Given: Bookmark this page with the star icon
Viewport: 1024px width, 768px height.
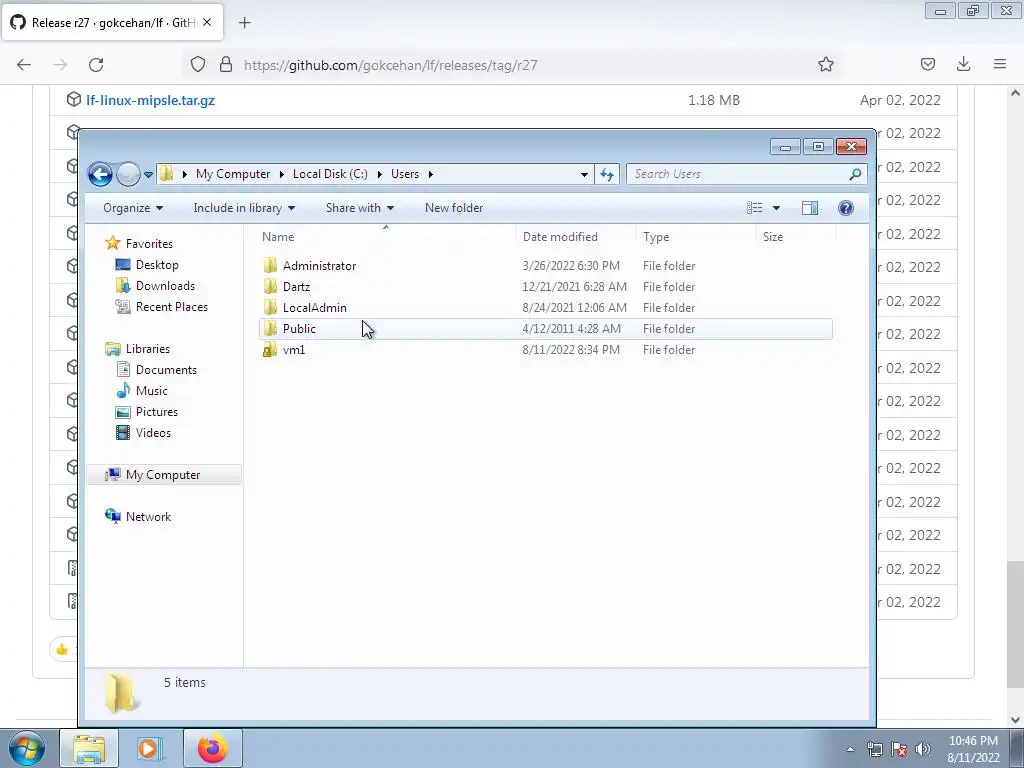Looking at the screenshot, I should pyautogui.click(x=825, y=65).
